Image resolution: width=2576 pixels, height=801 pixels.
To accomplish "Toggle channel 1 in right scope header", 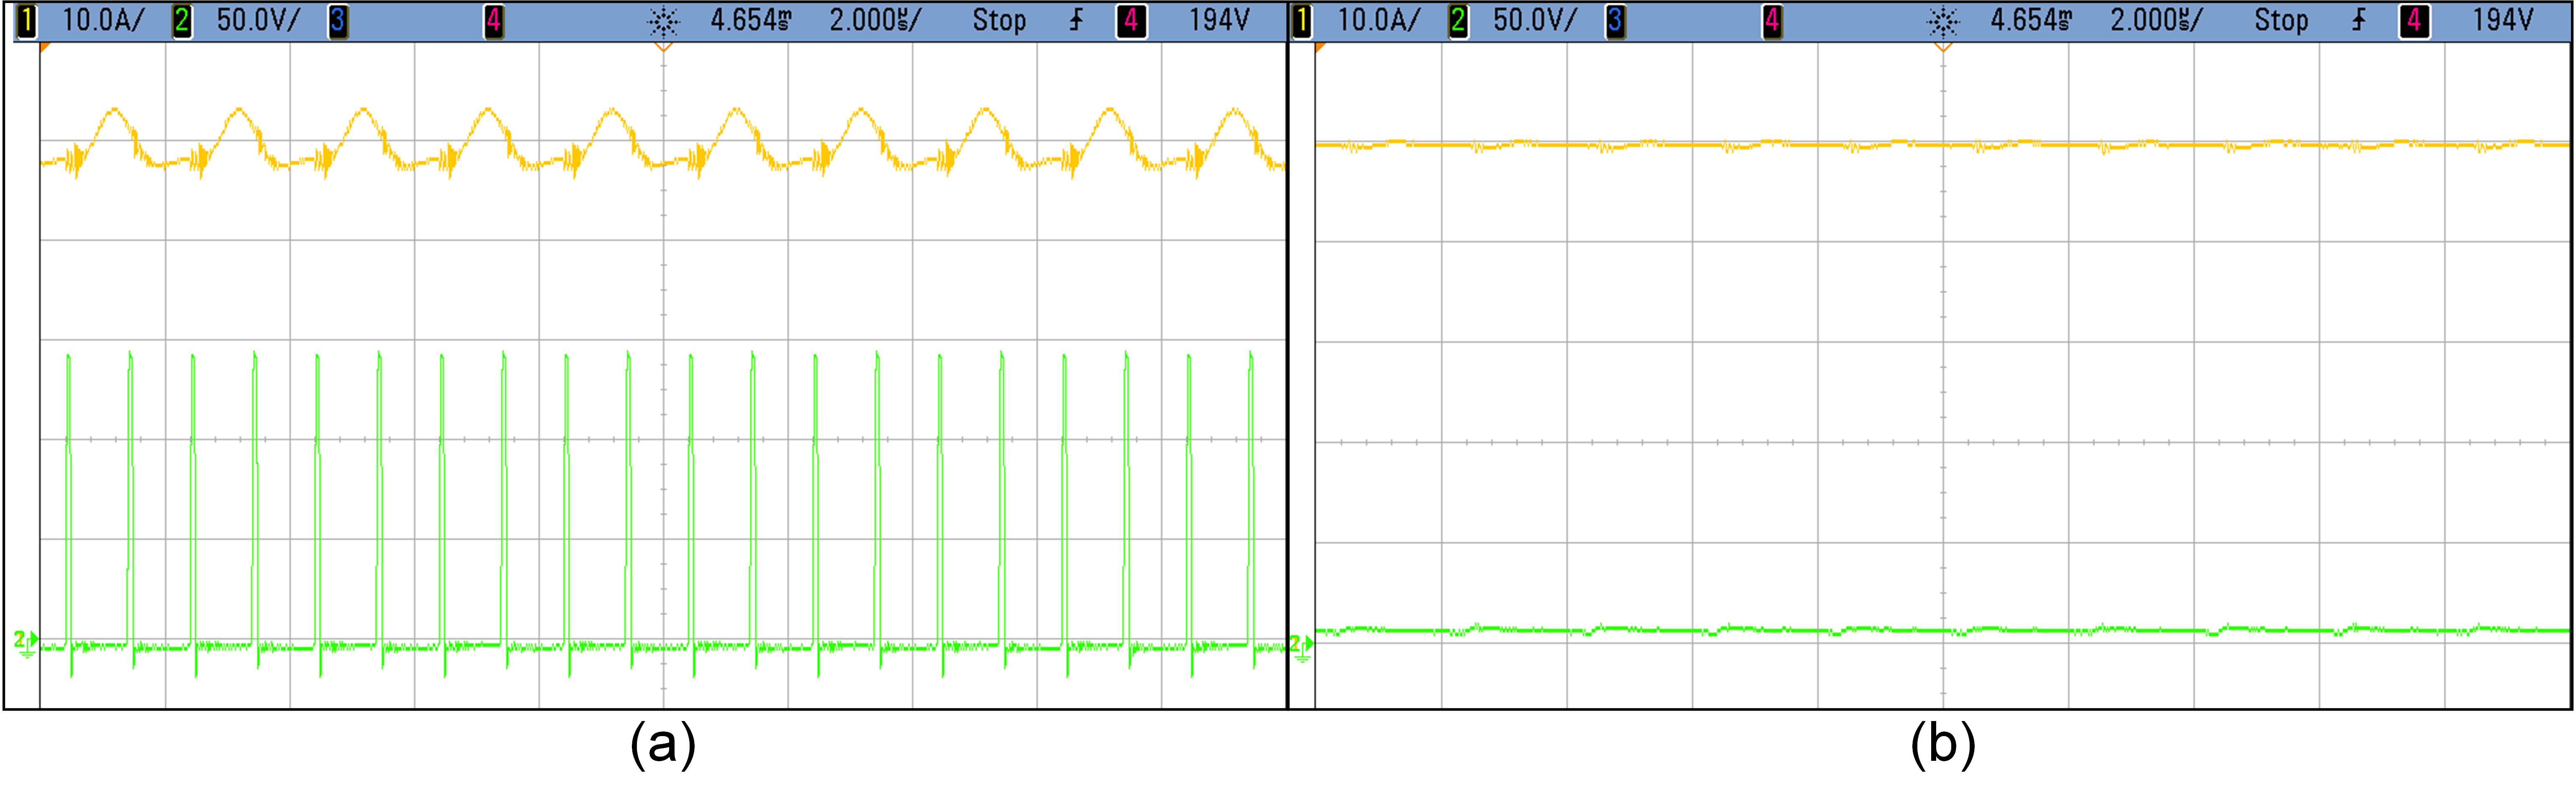I will tap(1301, 21).
